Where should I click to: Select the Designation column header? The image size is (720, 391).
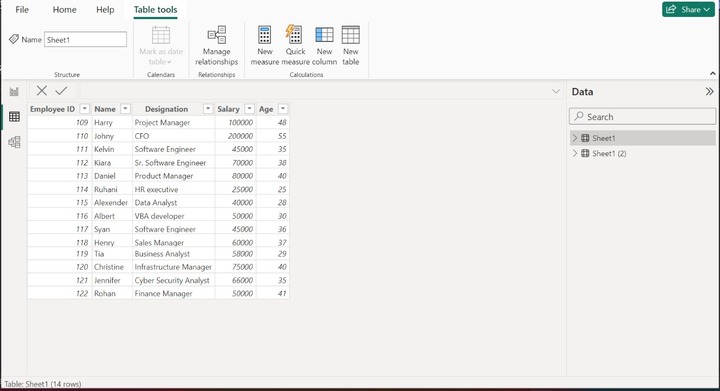[x=166, y=109]
